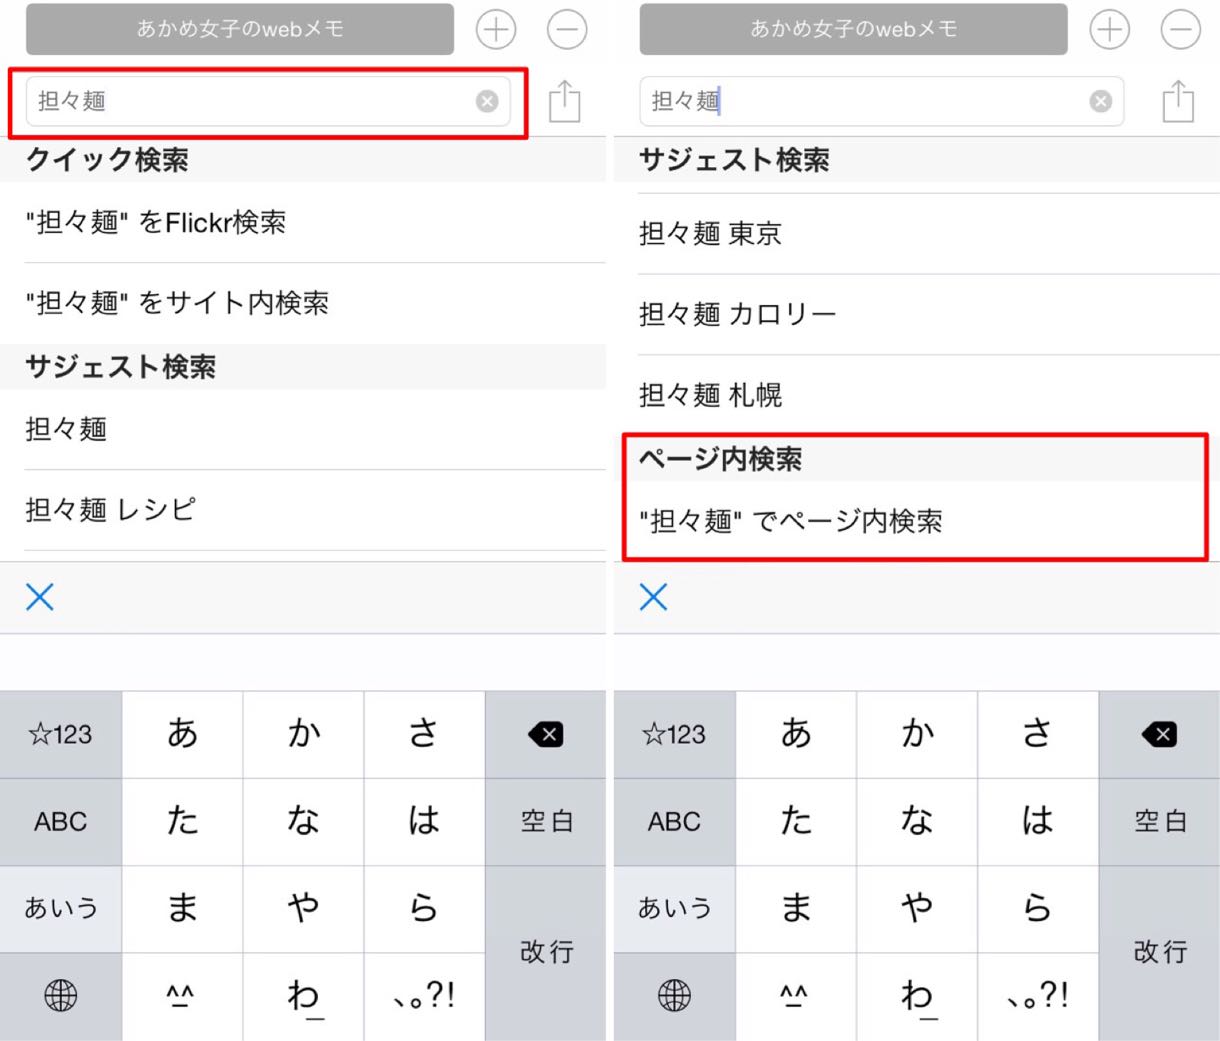Select "担々麺" をサイト内検索
The image size is (1220, 1041).
[x=303, y=303]
